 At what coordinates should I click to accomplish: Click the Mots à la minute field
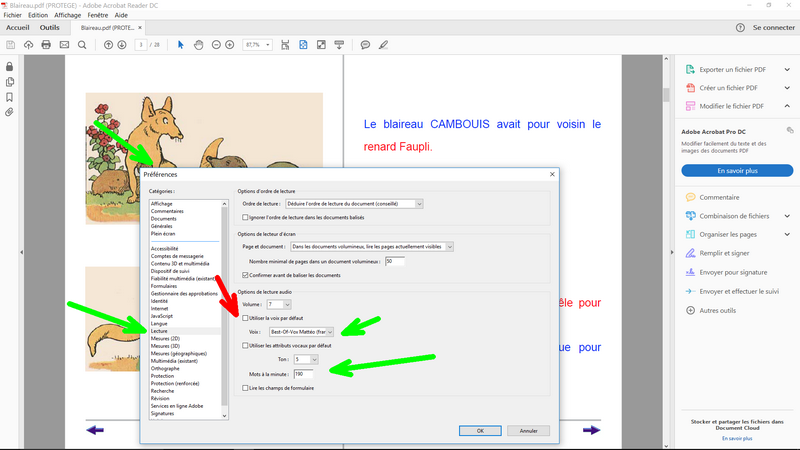304,374
